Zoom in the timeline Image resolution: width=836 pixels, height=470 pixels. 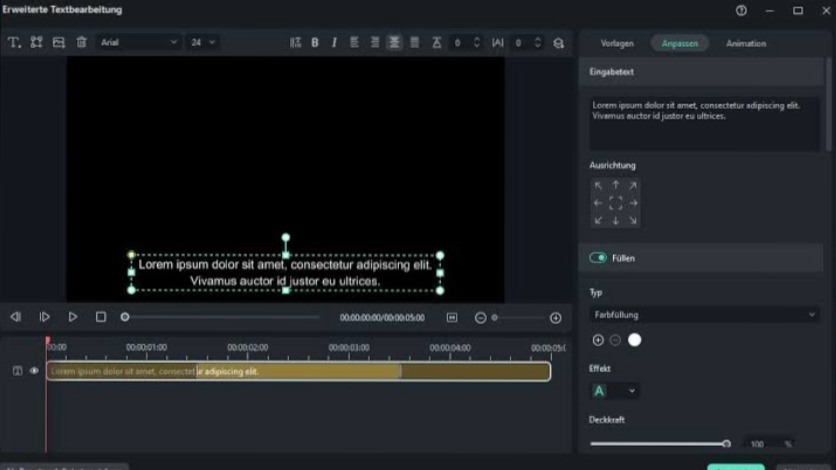click(x=556, y=318)
